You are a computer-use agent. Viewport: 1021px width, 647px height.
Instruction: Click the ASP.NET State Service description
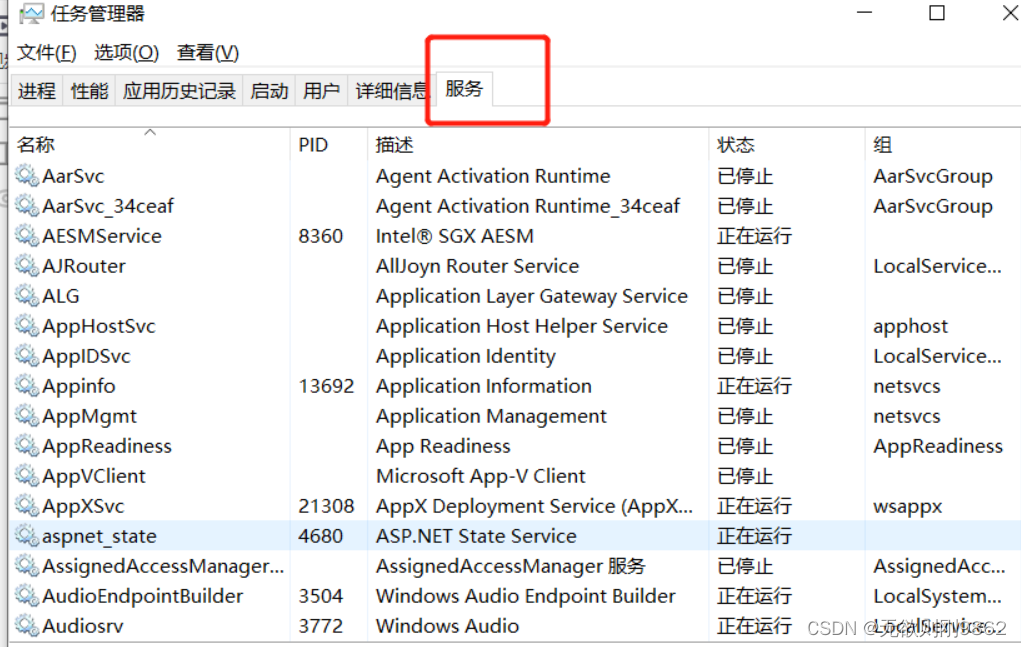(476, 536)
